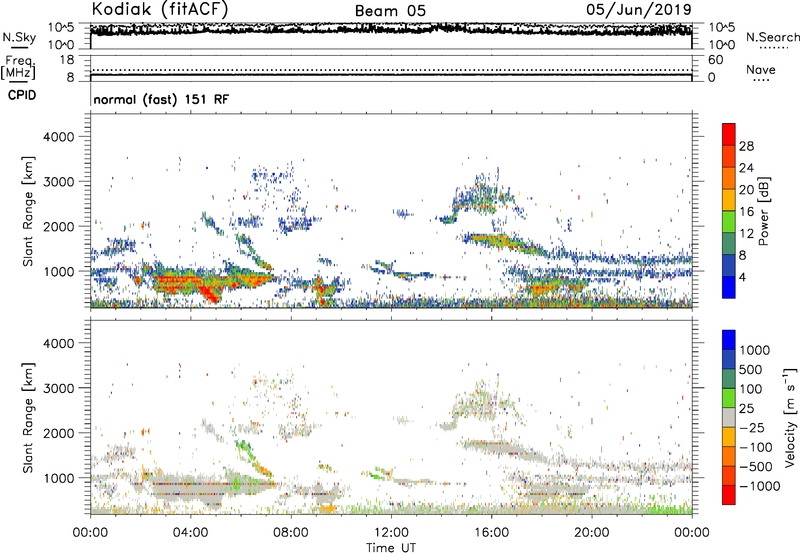Click the noise trace in the N.Sky panel

[x=391, y=30]
